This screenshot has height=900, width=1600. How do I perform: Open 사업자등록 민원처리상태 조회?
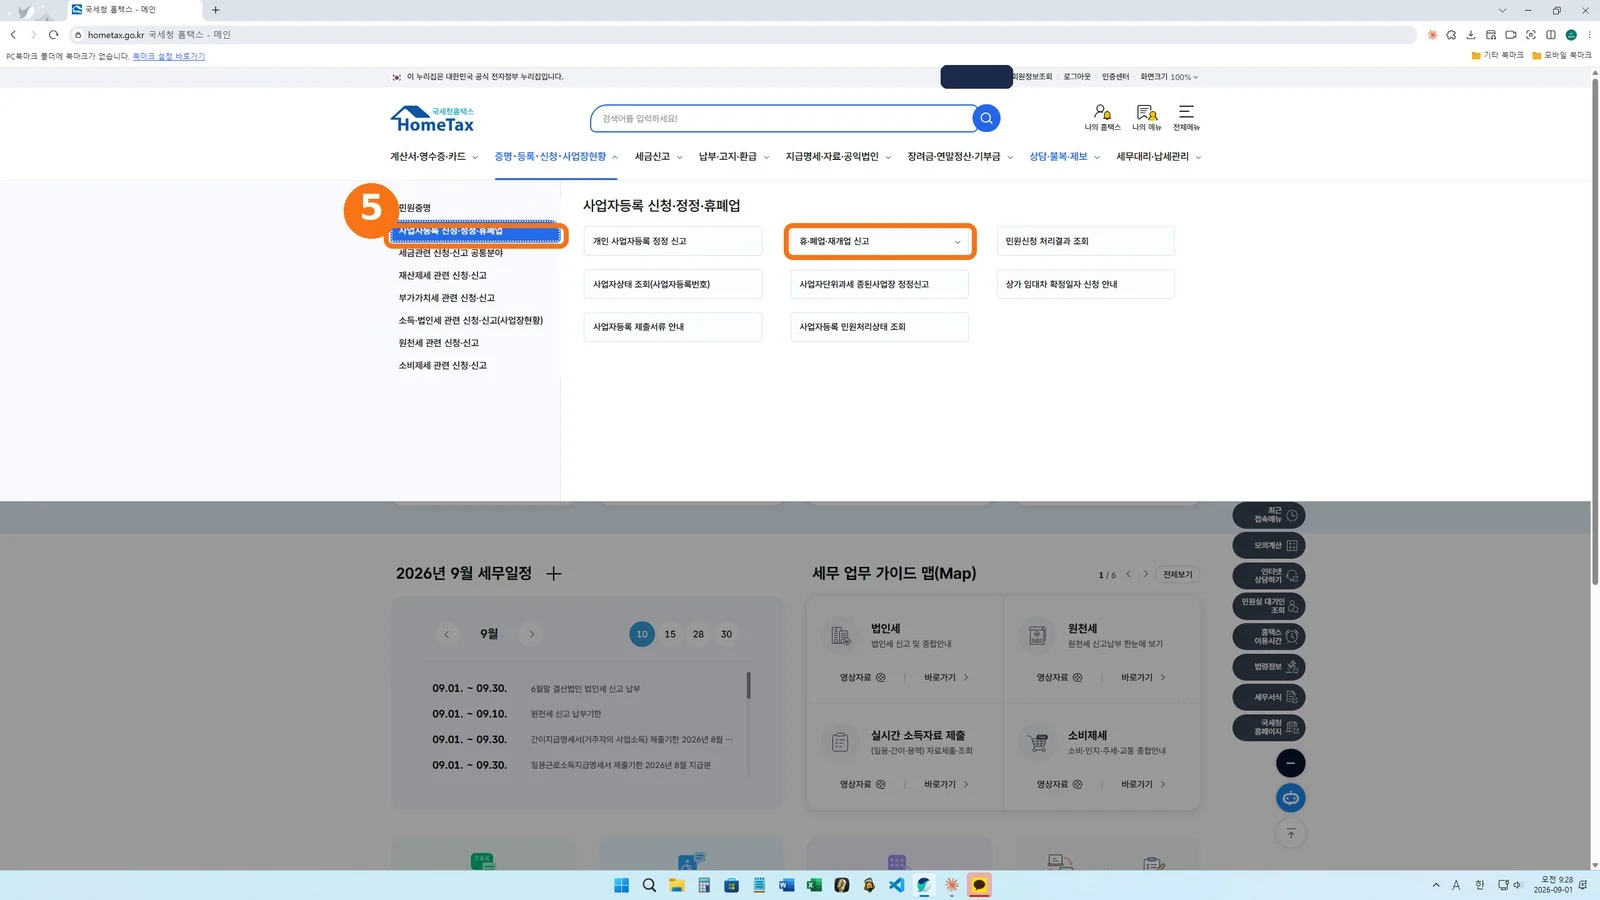click(879, 327)
